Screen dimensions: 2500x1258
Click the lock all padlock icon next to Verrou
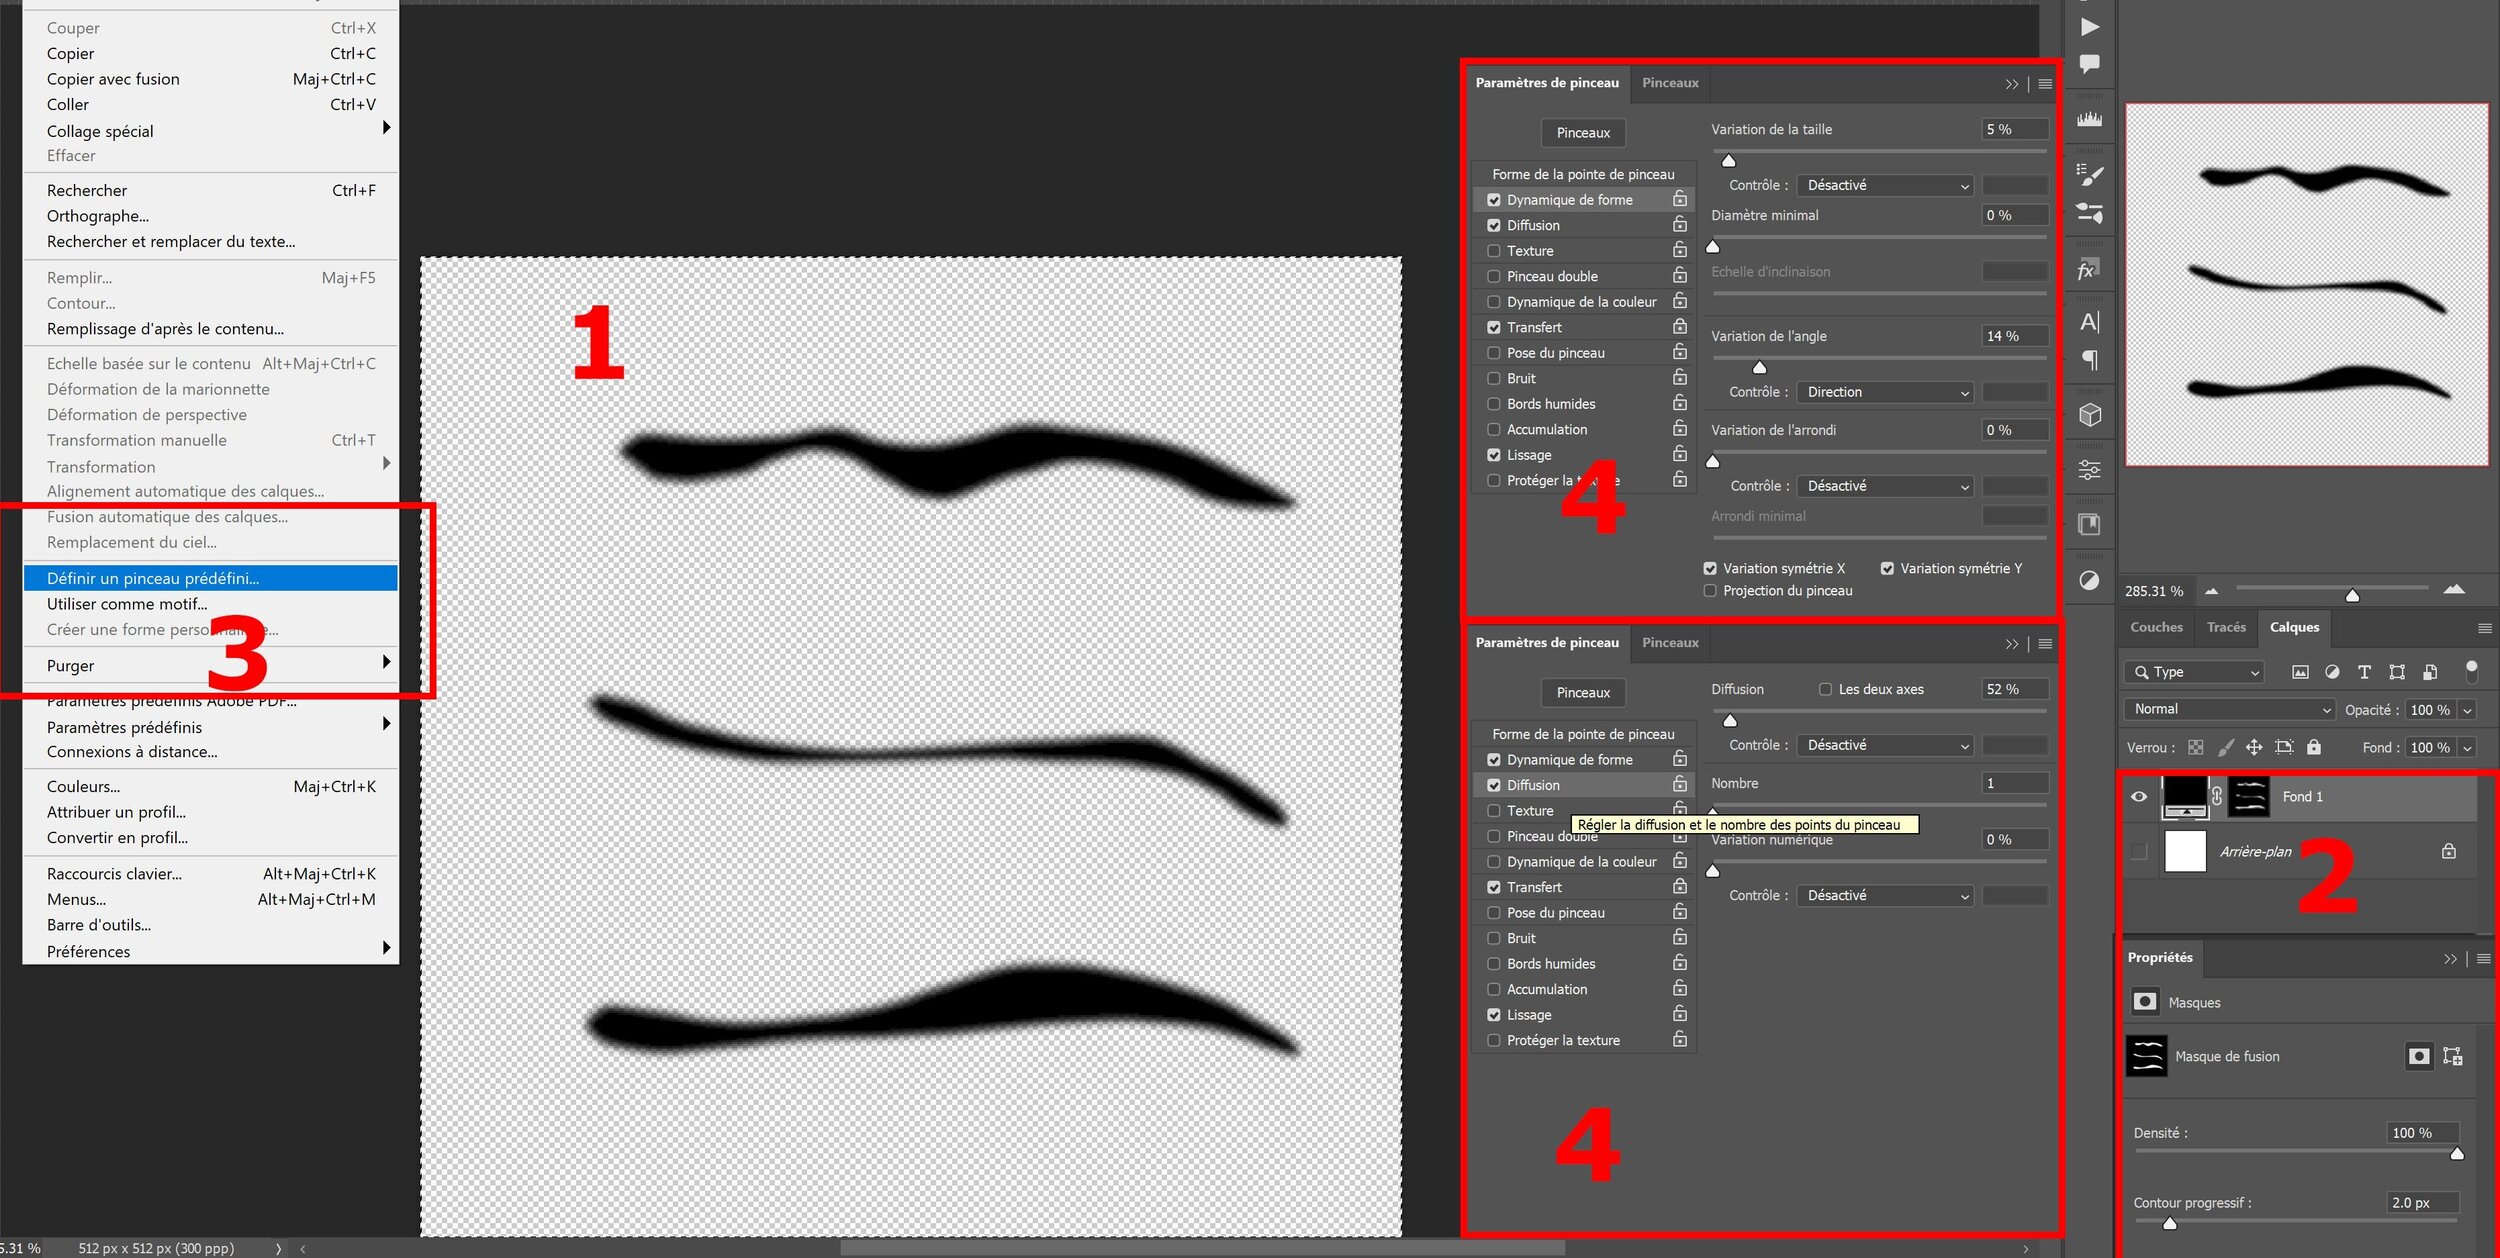[x=2313, y=747]
